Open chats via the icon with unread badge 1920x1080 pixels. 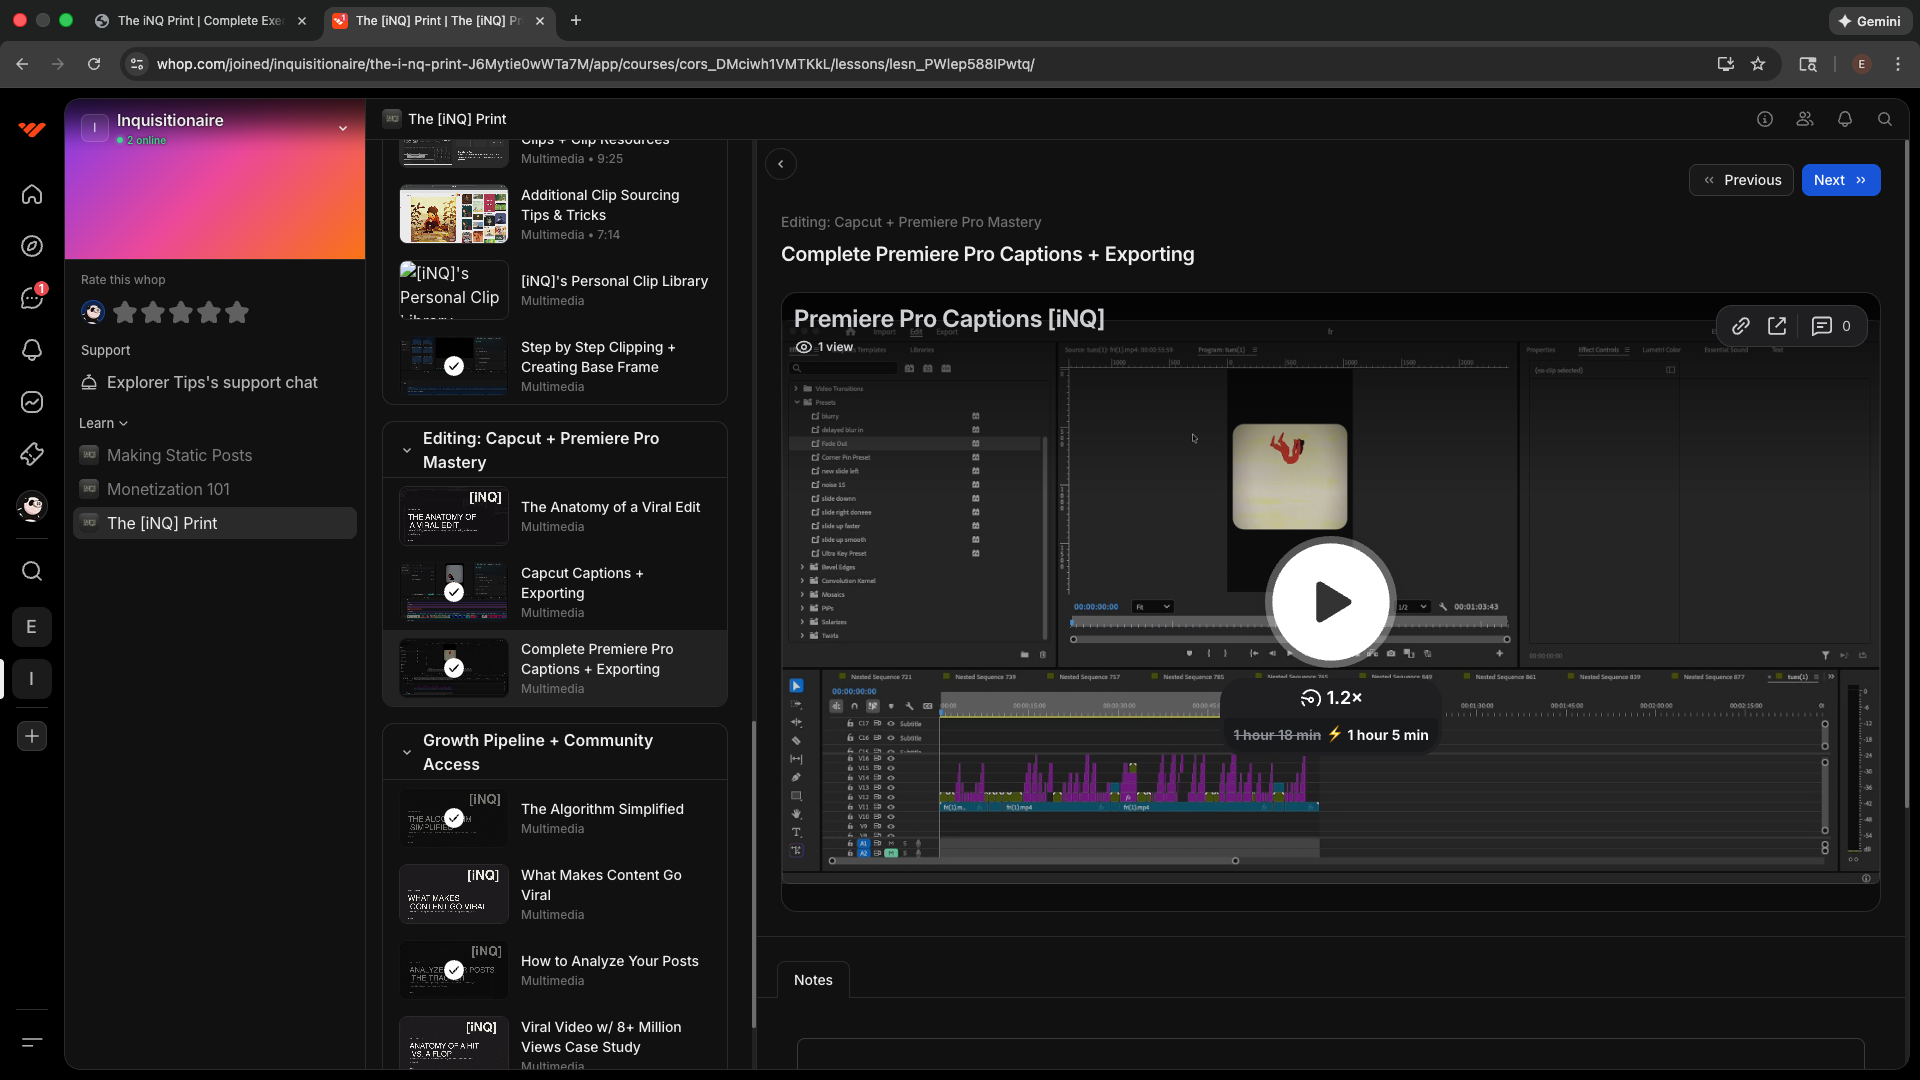coord(31,298)
